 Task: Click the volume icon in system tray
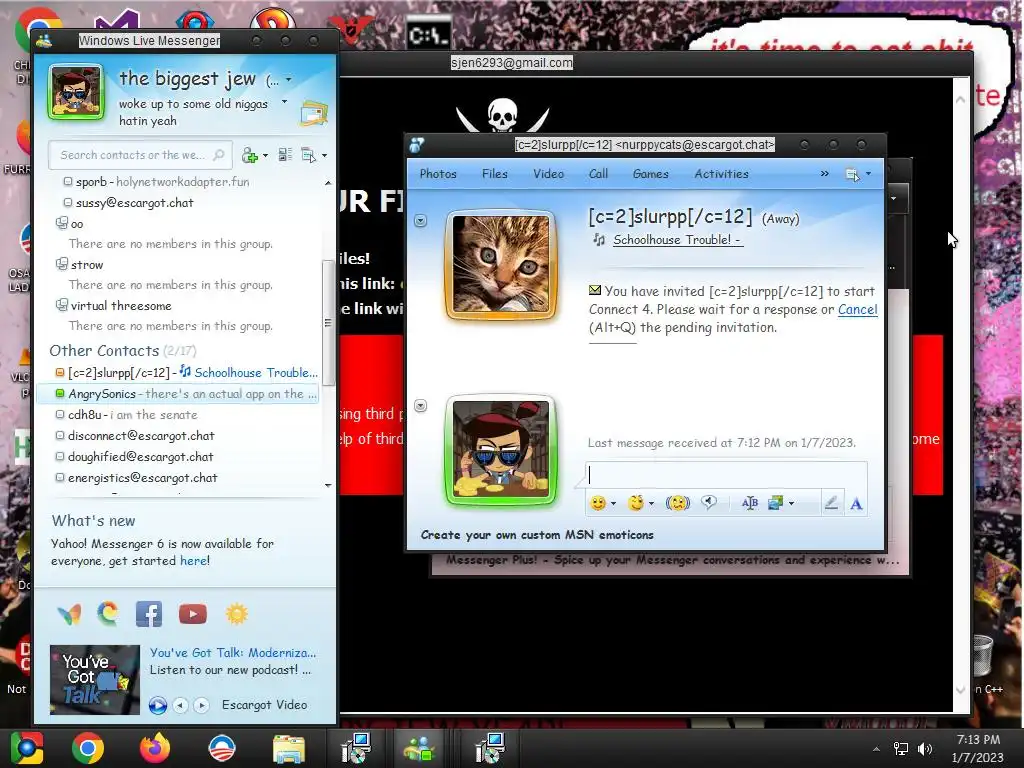pyautogui.click(x=925, y=748)
